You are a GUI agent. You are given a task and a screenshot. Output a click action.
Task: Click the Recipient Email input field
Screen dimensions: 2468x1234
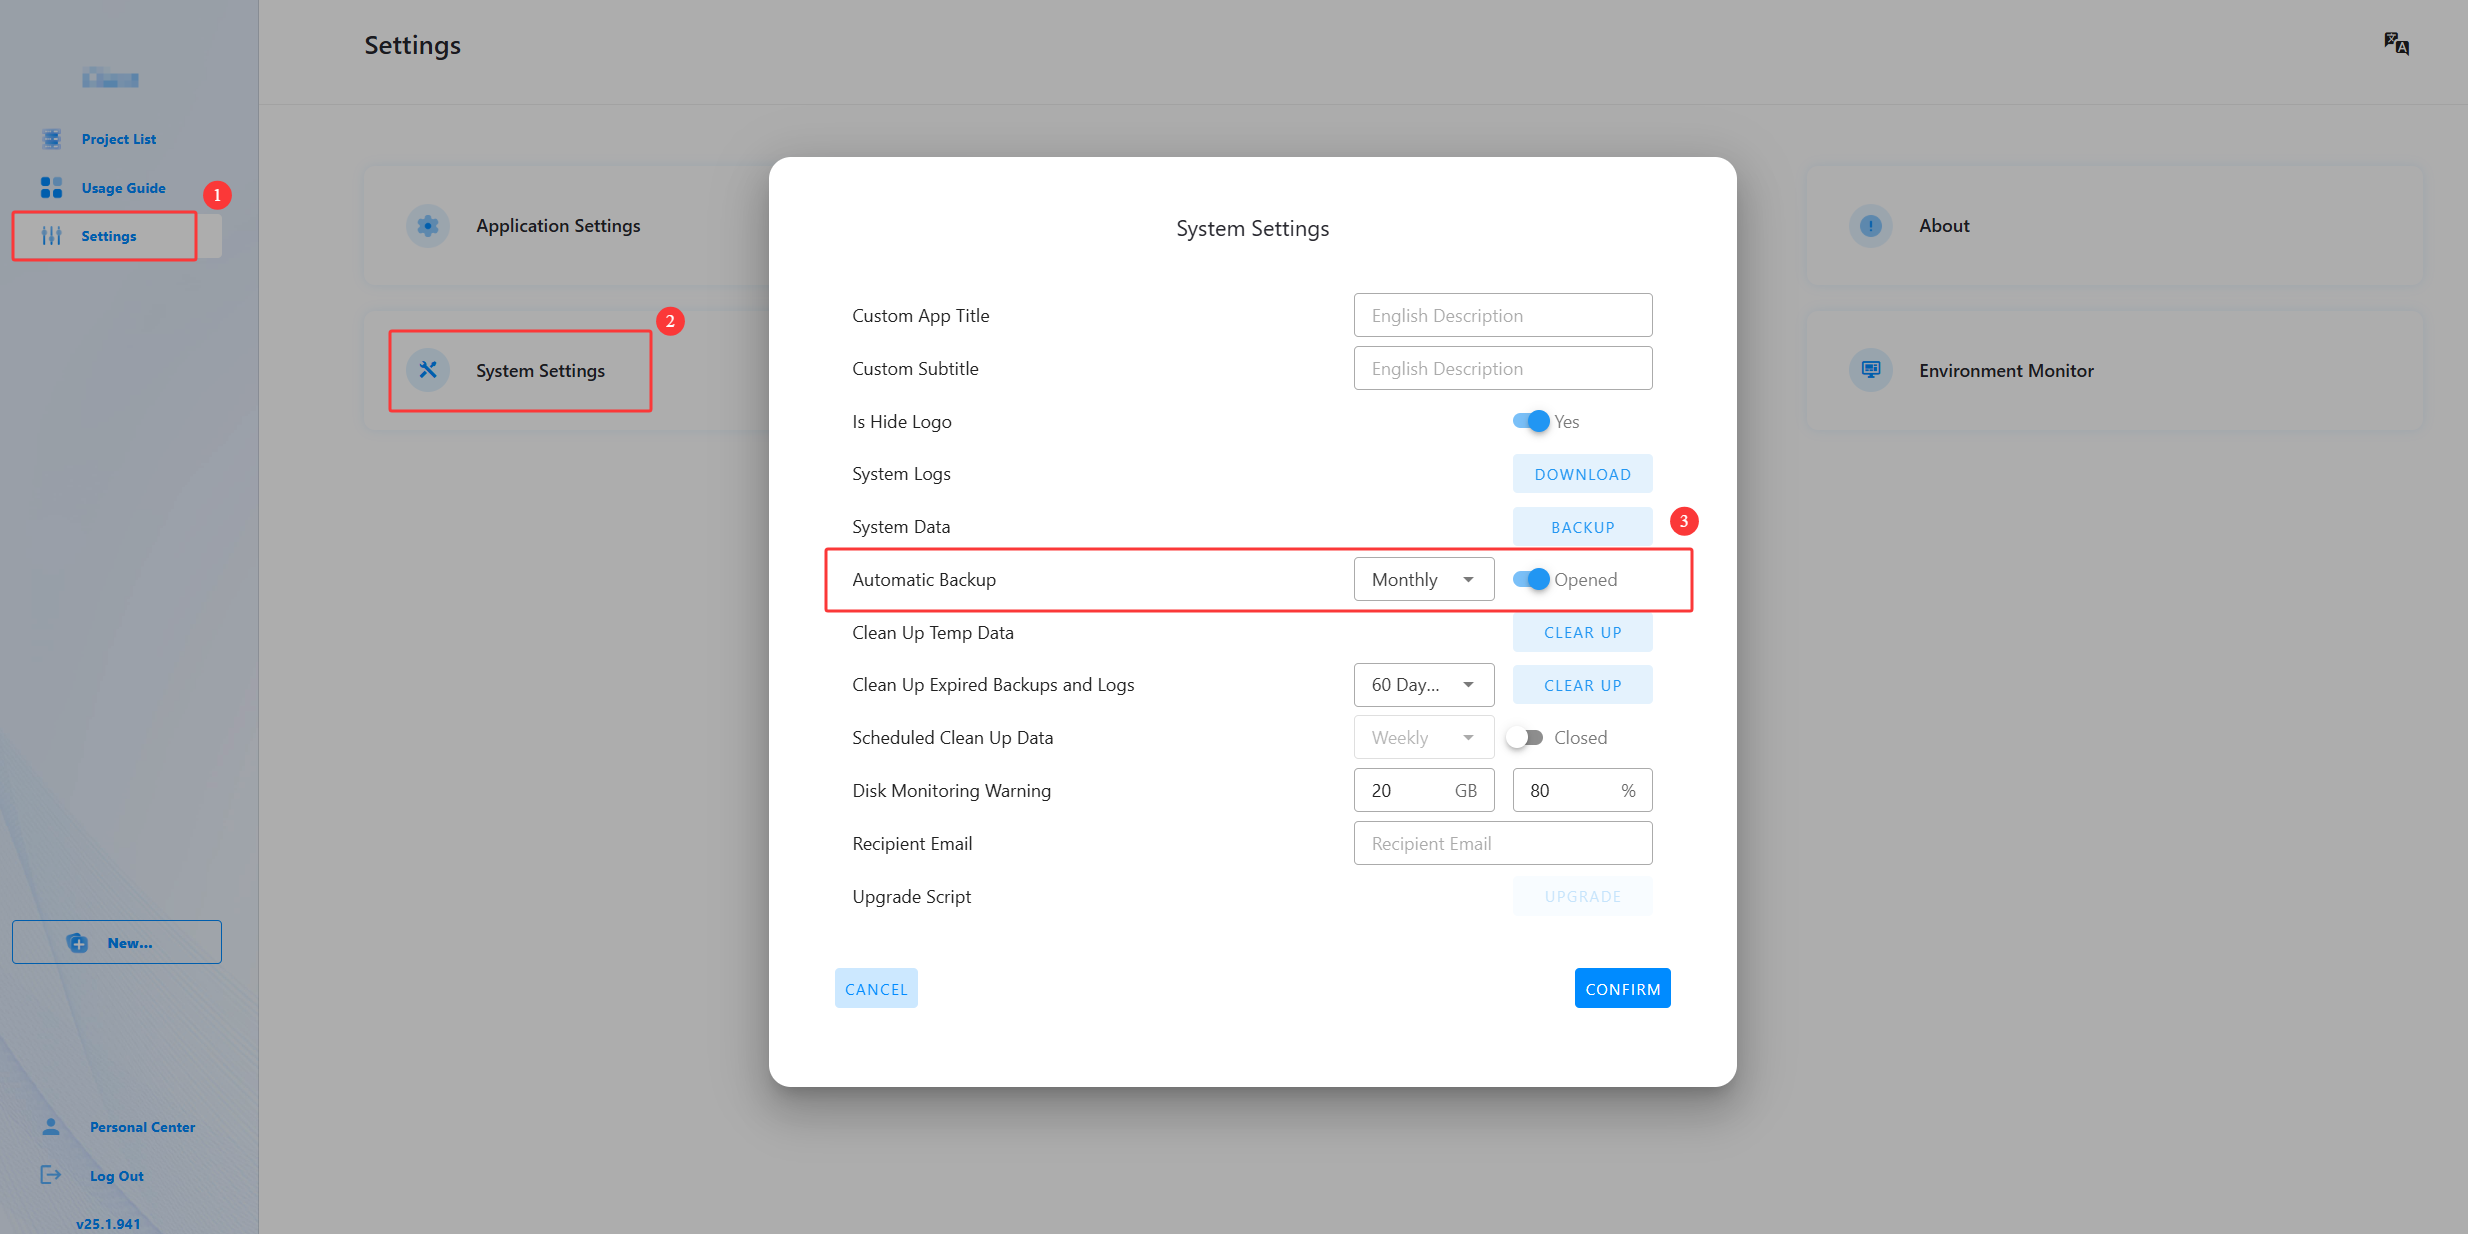pyautogui.click(x=1502, y=843)
